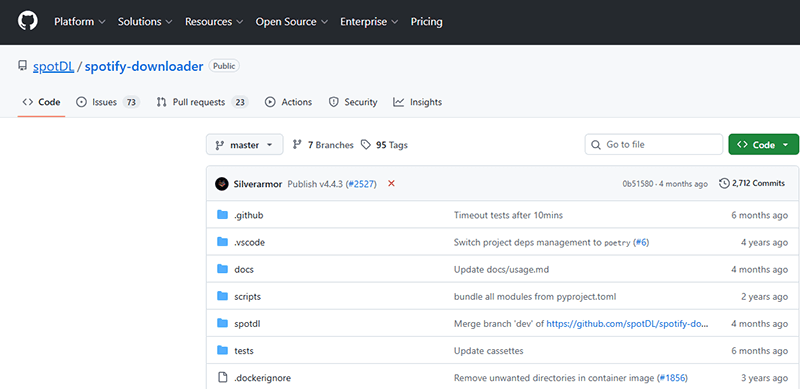
Task: Open the 2,712 Commits history
Action: pos(752,183)
